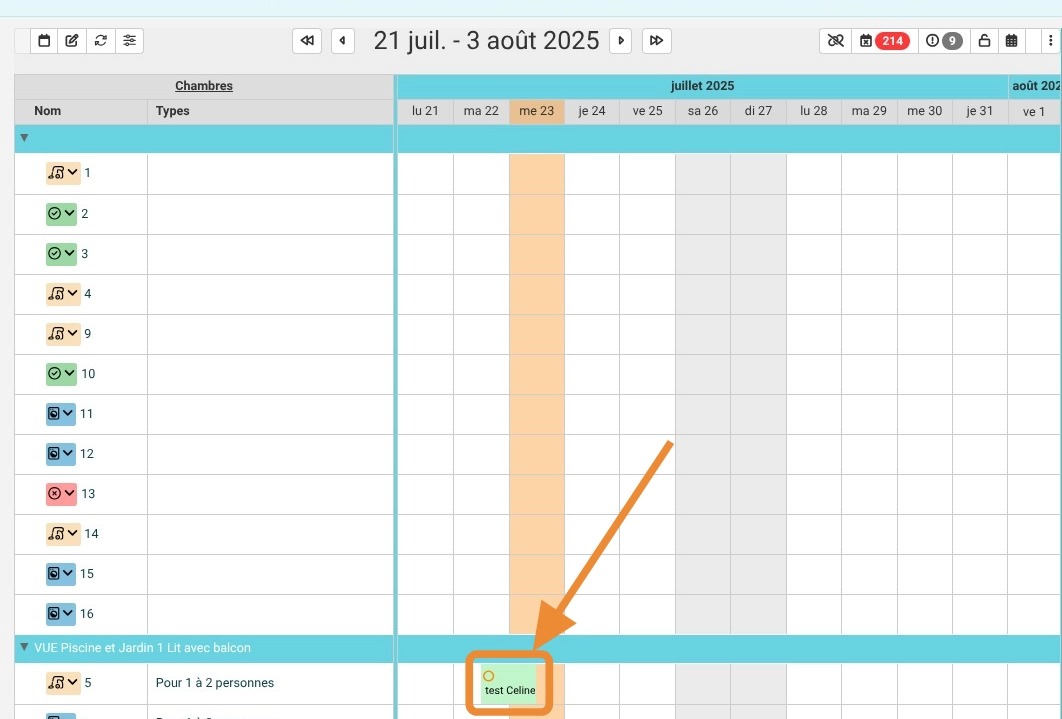Select the lu 21 day header

coord(425,111)
